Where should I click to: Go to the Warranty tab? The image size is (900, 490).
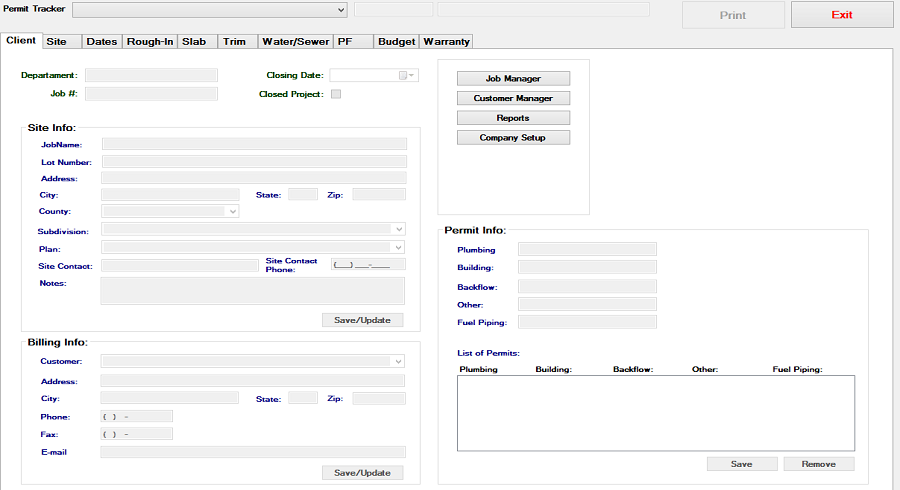pos(446,42)
